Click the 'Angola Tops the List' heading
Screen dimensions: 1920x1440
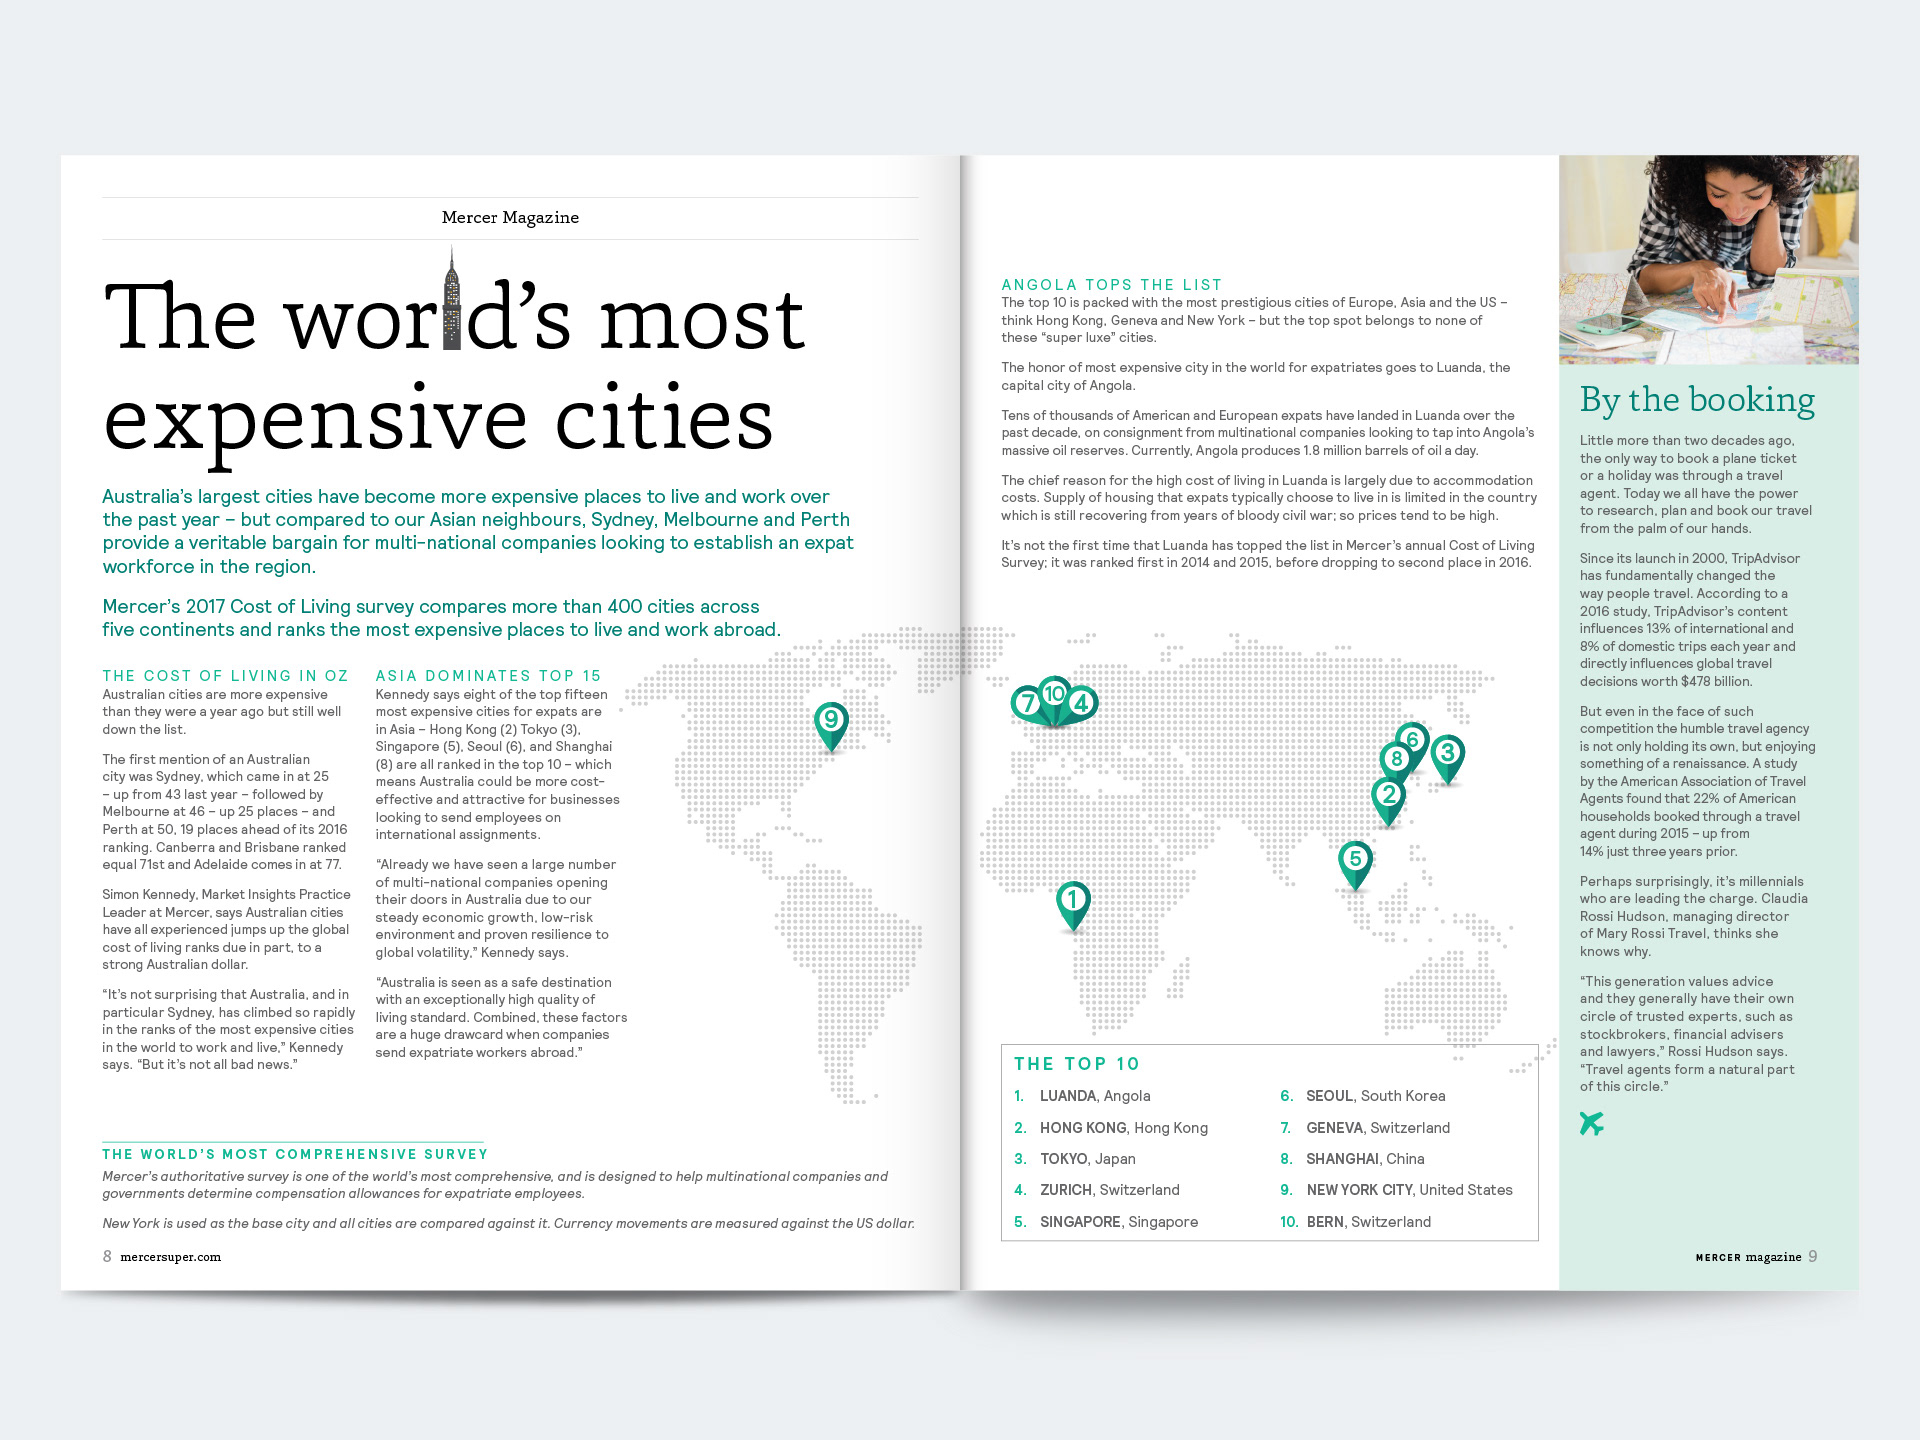tap(1111, 285)
